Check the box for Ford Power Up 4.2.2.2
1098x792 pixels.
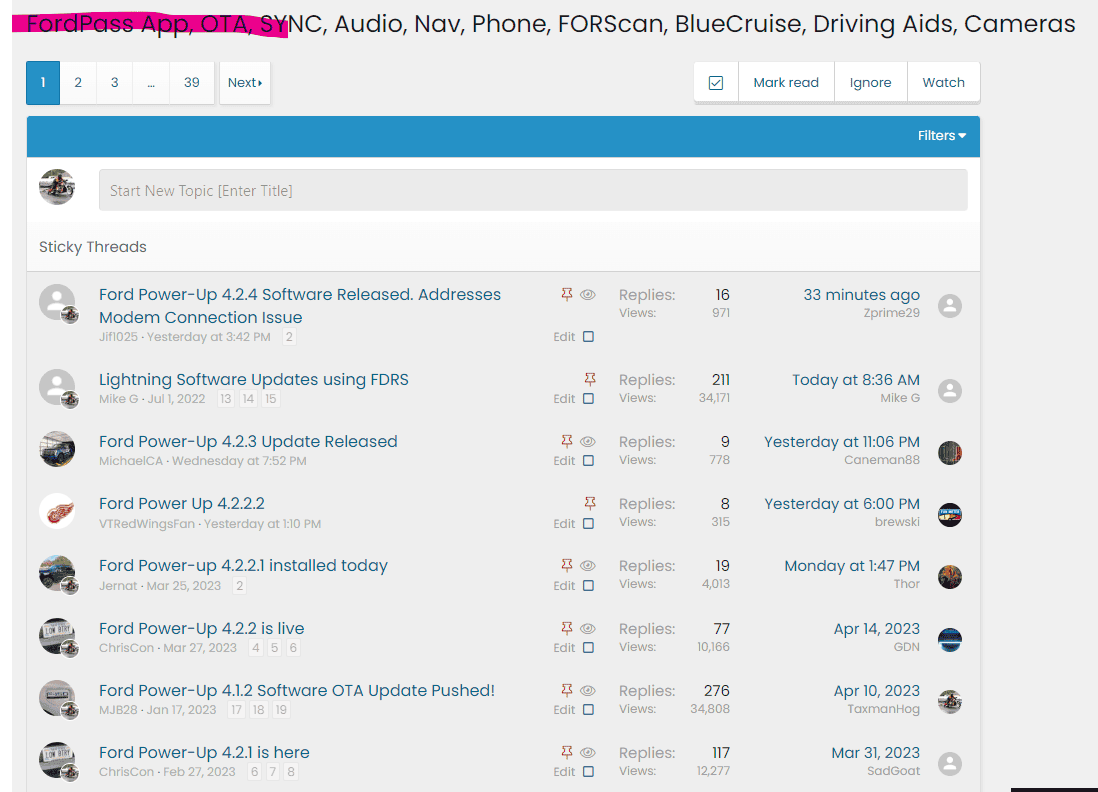point(588,524)
